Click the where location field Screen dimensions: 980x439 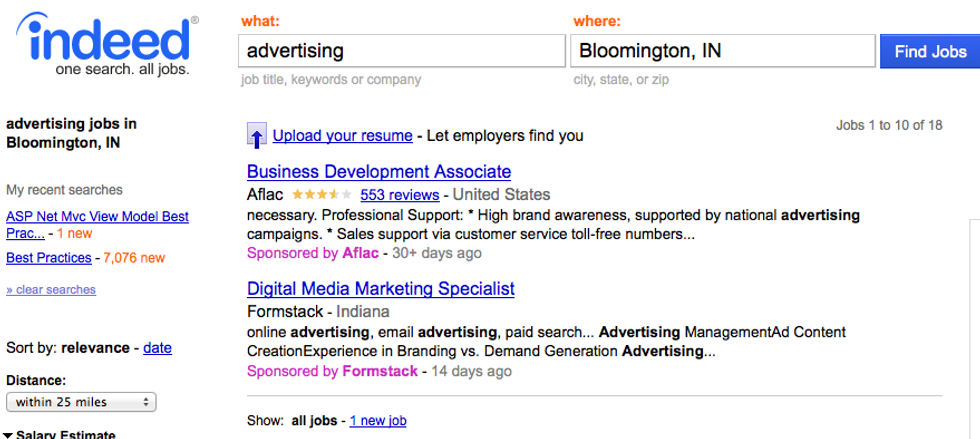tap(719, 51)
